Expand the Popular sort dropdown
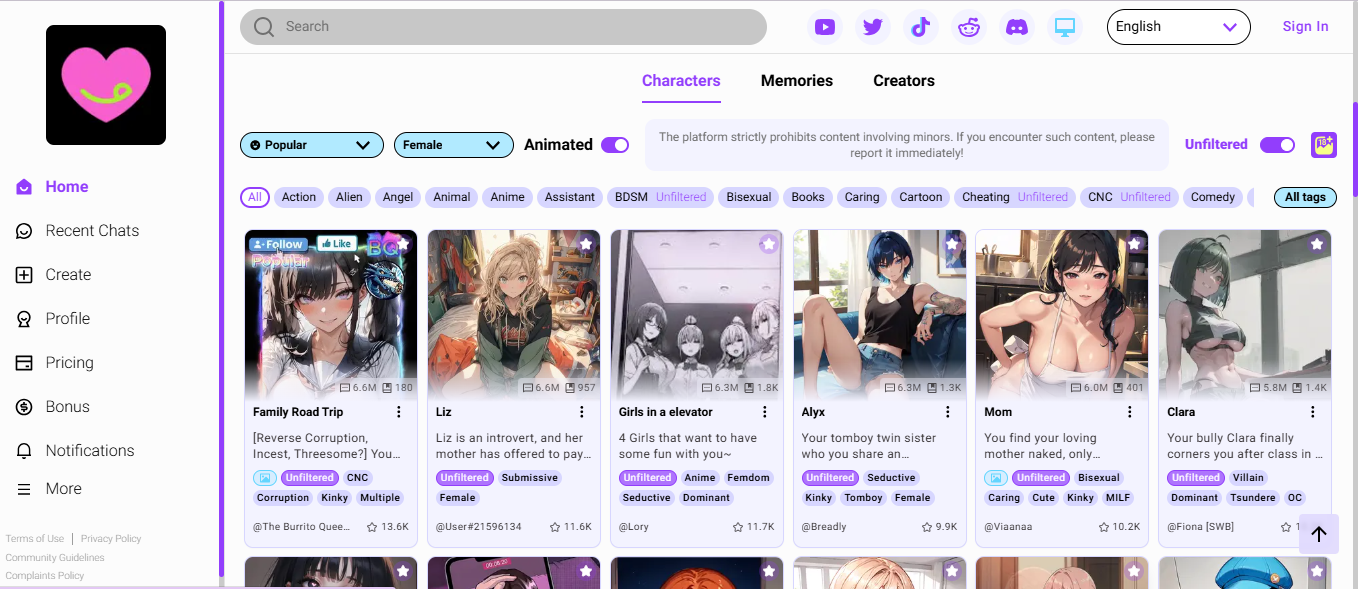This screenshot has height=589, width=1358. [311, 145]
